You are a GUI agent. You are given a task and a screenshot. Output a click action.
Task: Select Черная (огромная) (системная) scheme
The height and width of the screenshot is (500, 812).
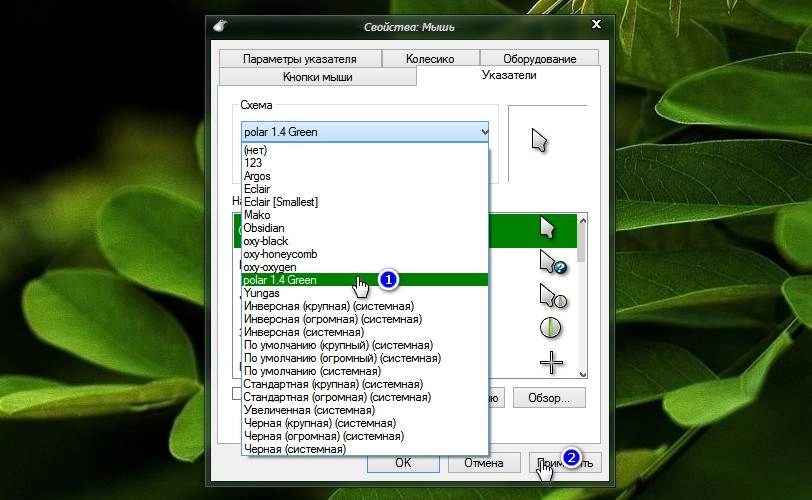(365, 436)
